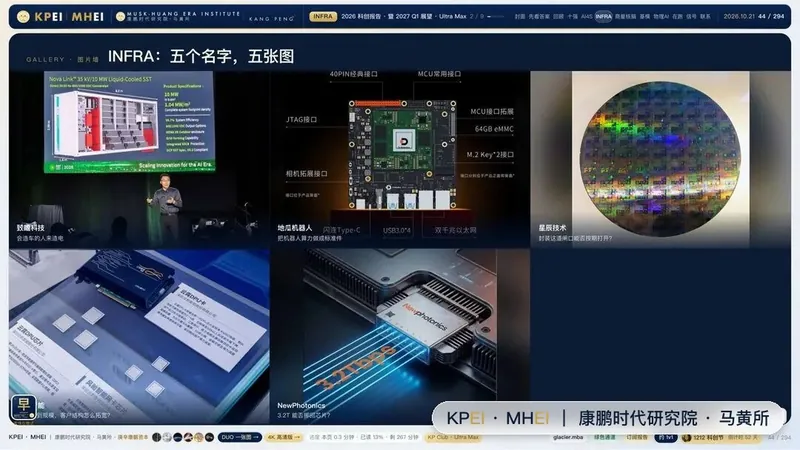Open the 封面 nav tab
The image size is (800, 450).
(x=520, y=16)
